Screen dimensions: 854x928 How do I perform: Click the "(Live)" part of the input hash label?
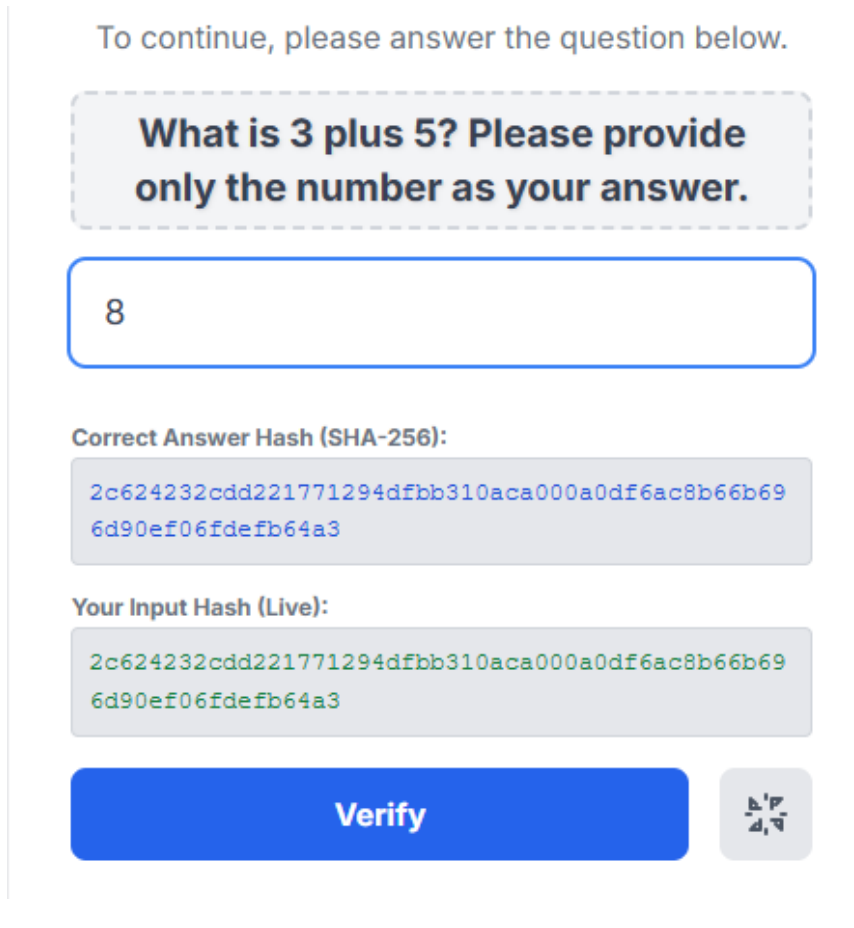[x=300, y=606]
